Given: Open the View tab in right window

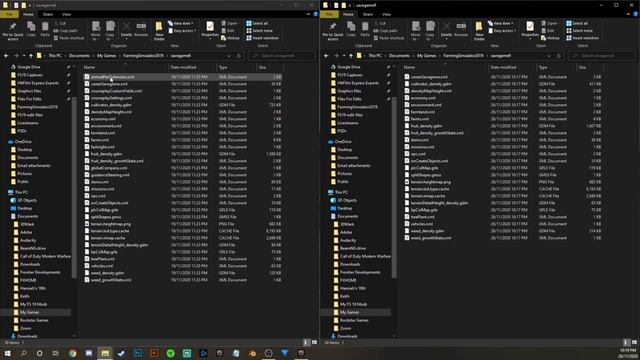Looking at the screenshot, I should coord(387,14).
